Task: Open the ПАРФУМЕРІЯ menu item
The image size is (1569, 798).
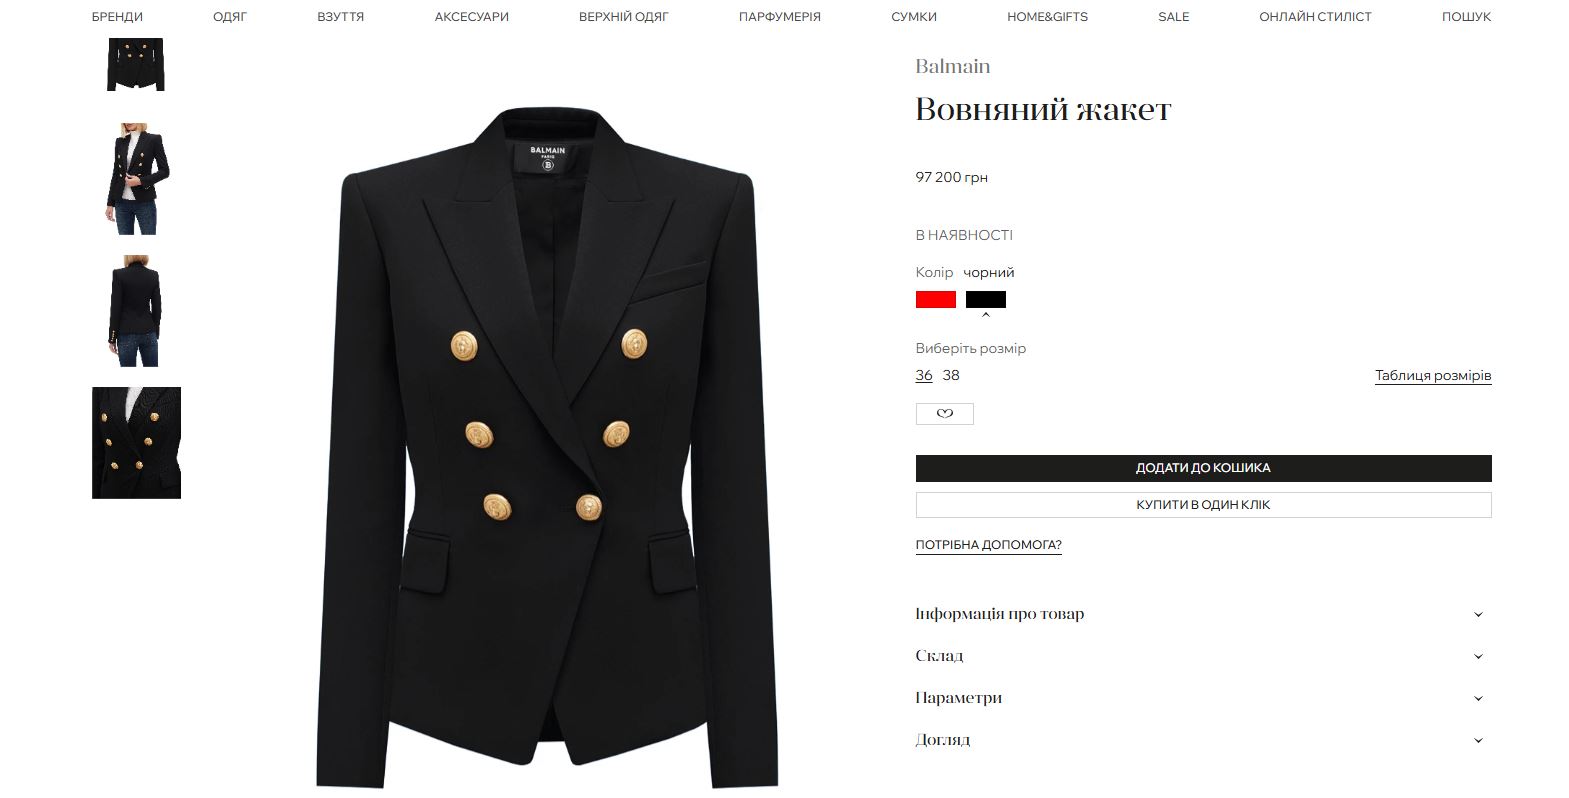Action: pos(779,17)
